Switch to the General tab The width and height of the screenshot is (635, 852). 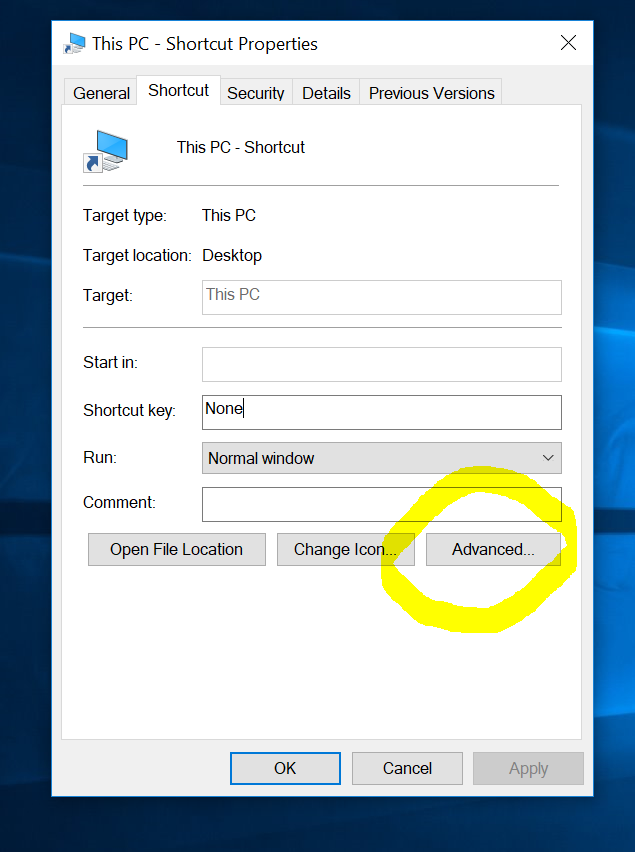point(101,93)
